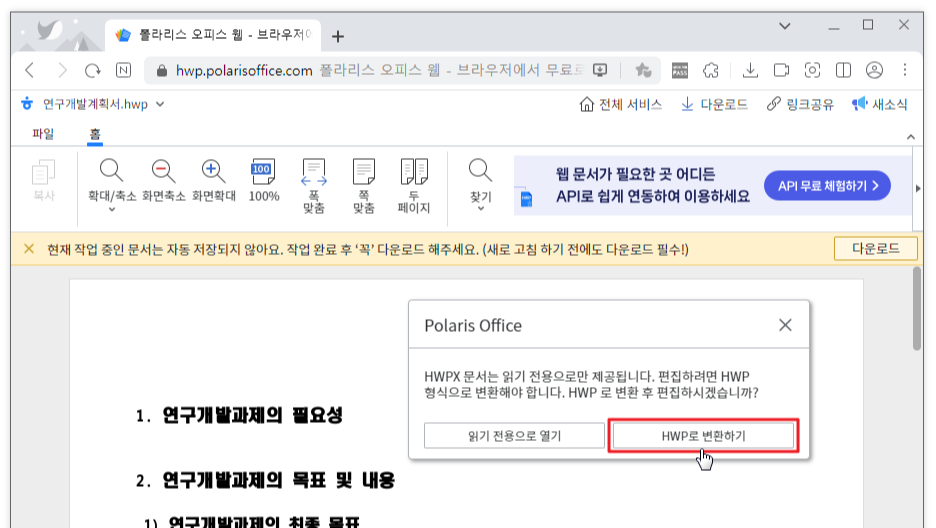
Task: Open the browser three-dot menu
Action: pos(905,70)
